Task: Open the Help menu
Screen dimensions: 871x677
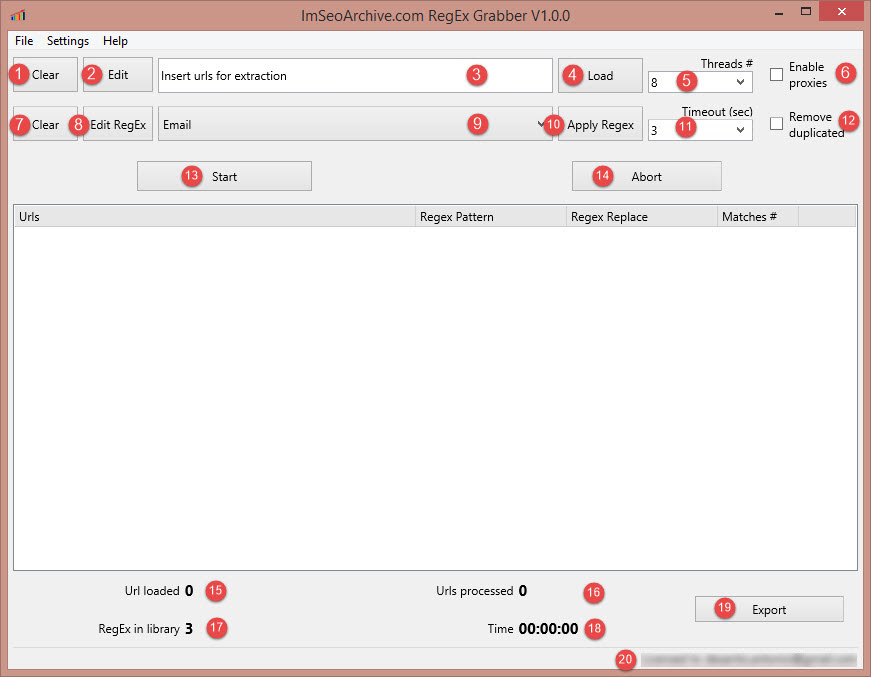Action: coord(115,41)
